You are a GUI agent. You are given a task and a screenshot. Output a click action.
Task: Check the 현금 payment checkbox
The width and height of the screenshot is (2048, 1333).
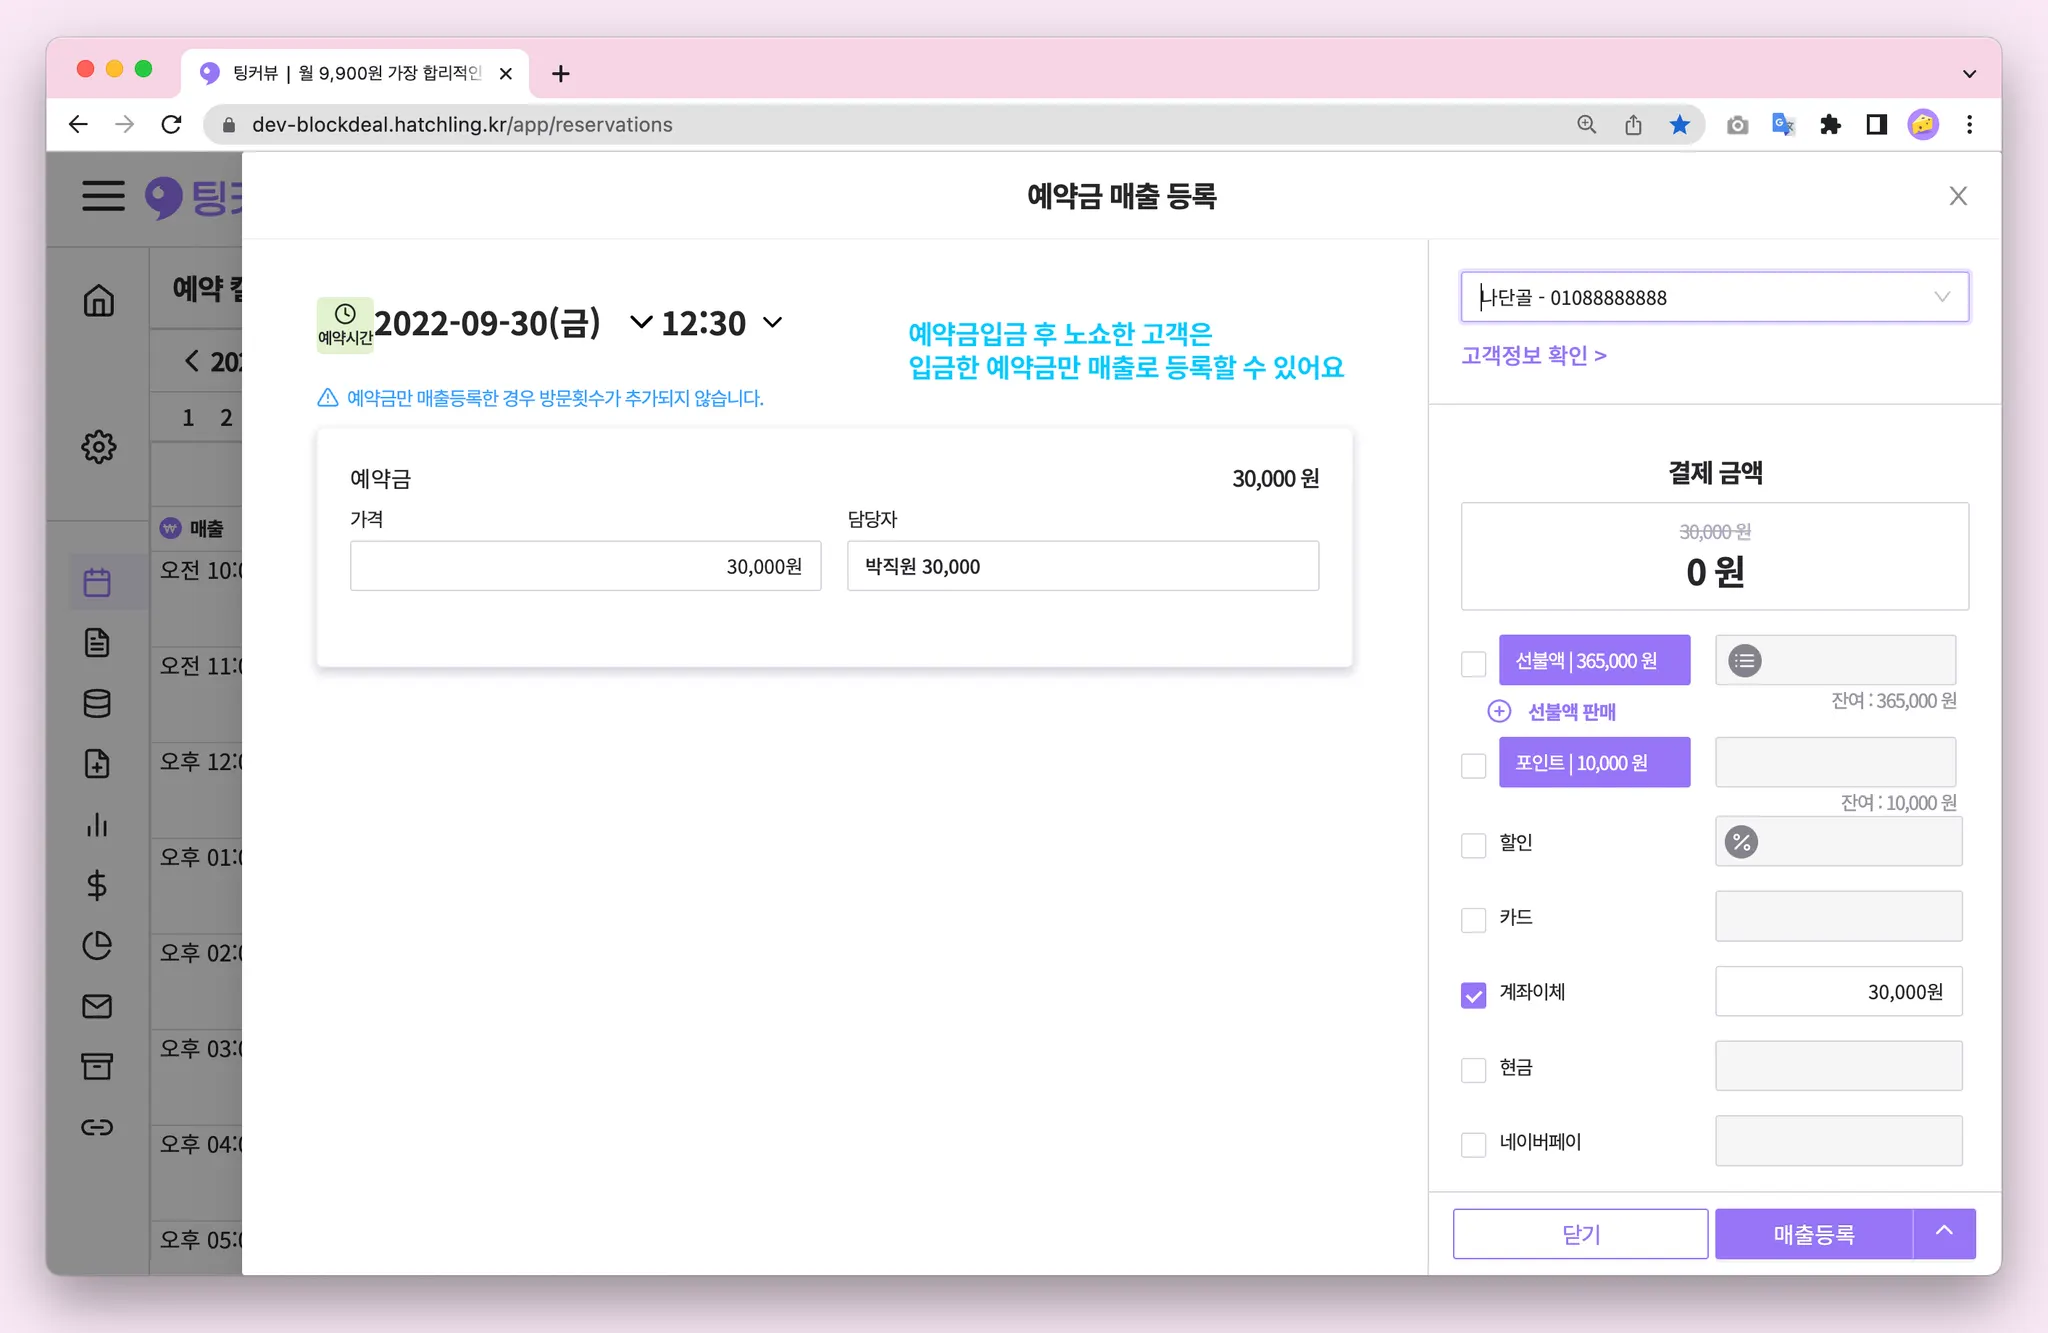(x=1473, y=1069)
